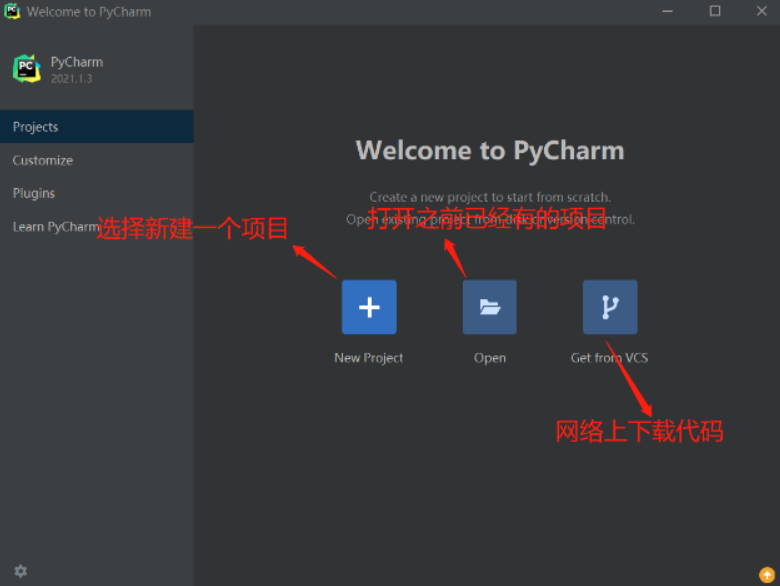Viewport: 780px width, 586px height.
Task: Select the Projects tab
Action: coord(97,127)
